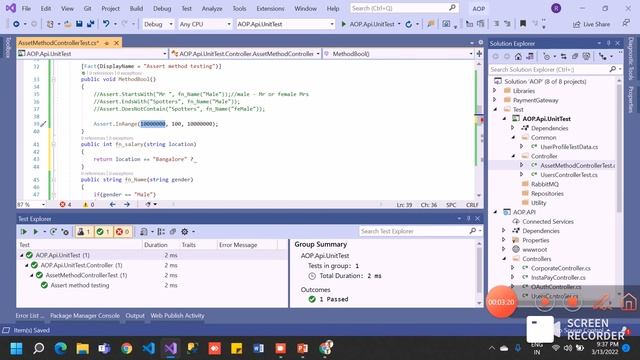Click Repeat Last Run in Test Explorer
The image size is (640, 360).
[x=53, y=231]
